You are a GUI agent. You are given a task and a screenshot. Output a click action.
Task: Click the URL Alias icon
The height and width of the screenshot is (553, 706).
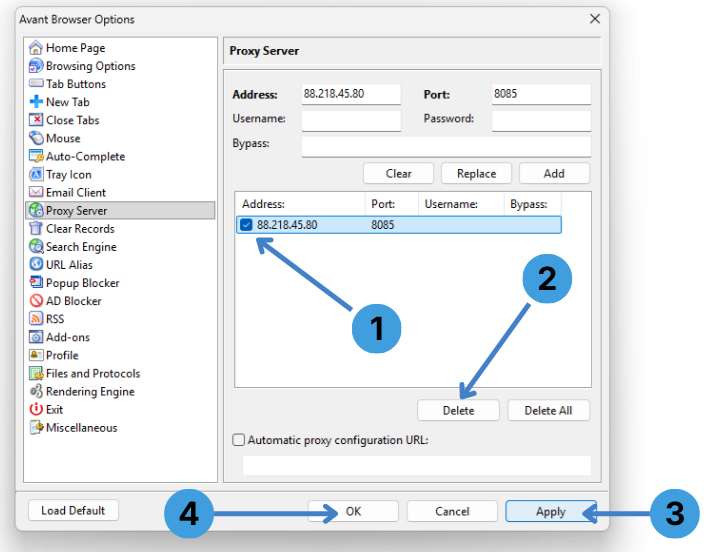[x=36, y=264]
